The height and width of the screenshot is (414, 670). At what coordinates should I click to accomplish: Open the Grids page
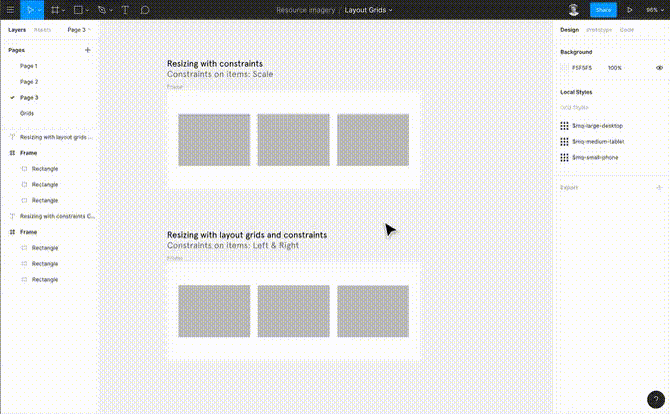[x=26, y=113]
